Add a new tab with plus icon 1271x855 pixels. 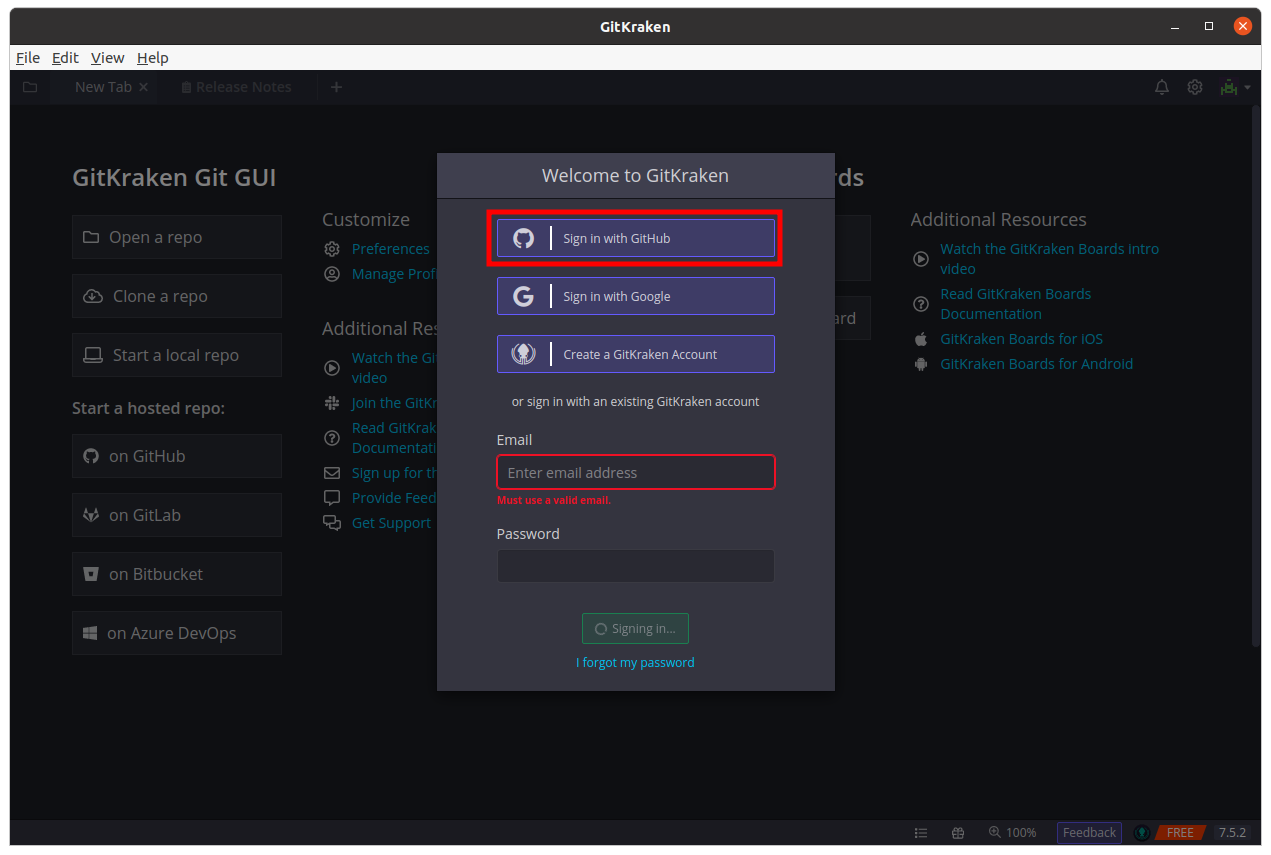click(336, 87)
